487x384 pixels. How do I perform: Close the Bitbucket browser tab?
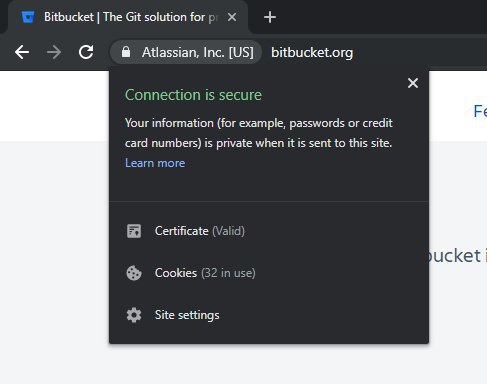[x=232, y=17]
